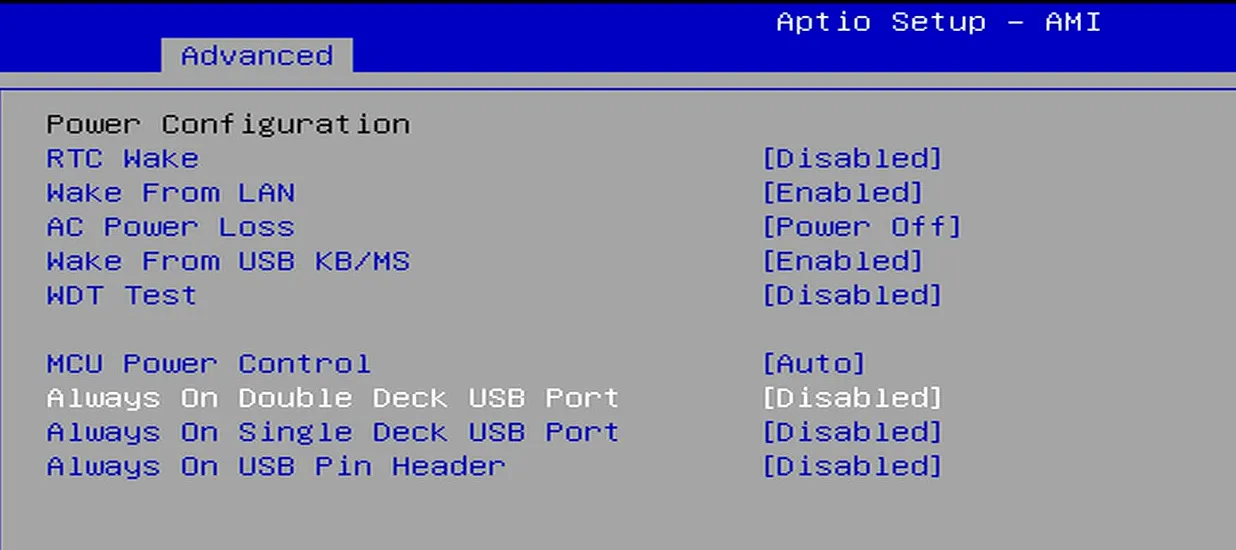This screenshot has width=1236, height=550.
Task: Open the Double Deck USB Port [Disabled] value
Action: click(x=852, y=398)
